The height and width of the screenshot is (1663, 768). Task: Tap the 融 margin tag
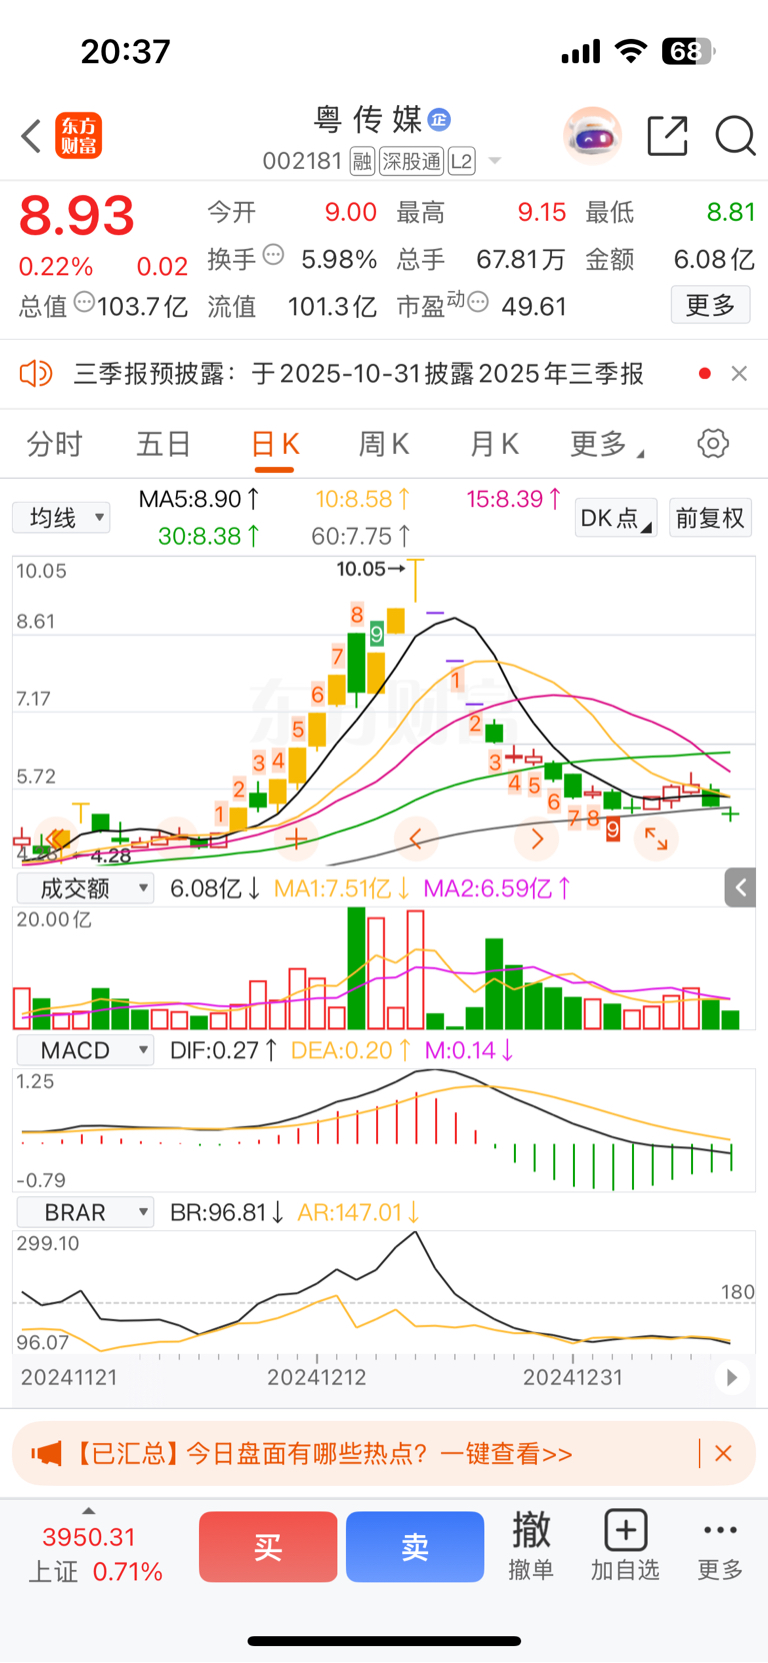[362, 161]
